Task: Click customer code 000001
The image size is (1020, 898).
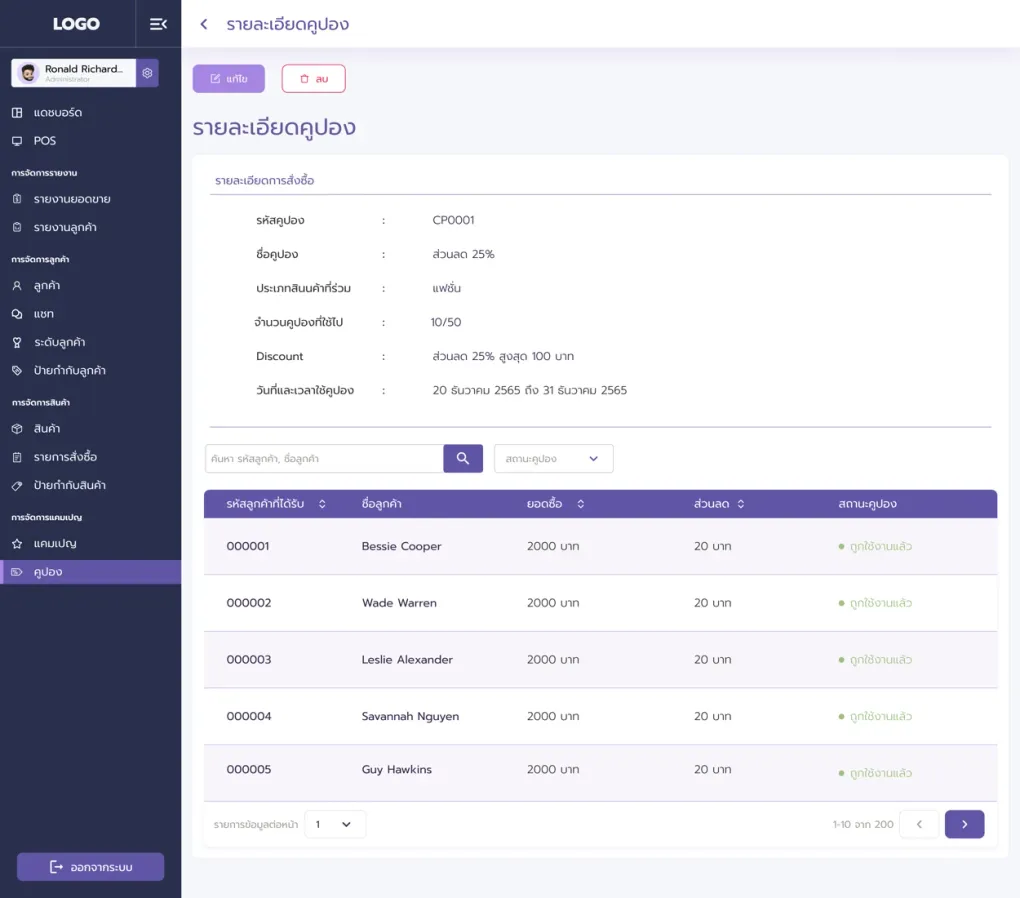Action: 248,546
